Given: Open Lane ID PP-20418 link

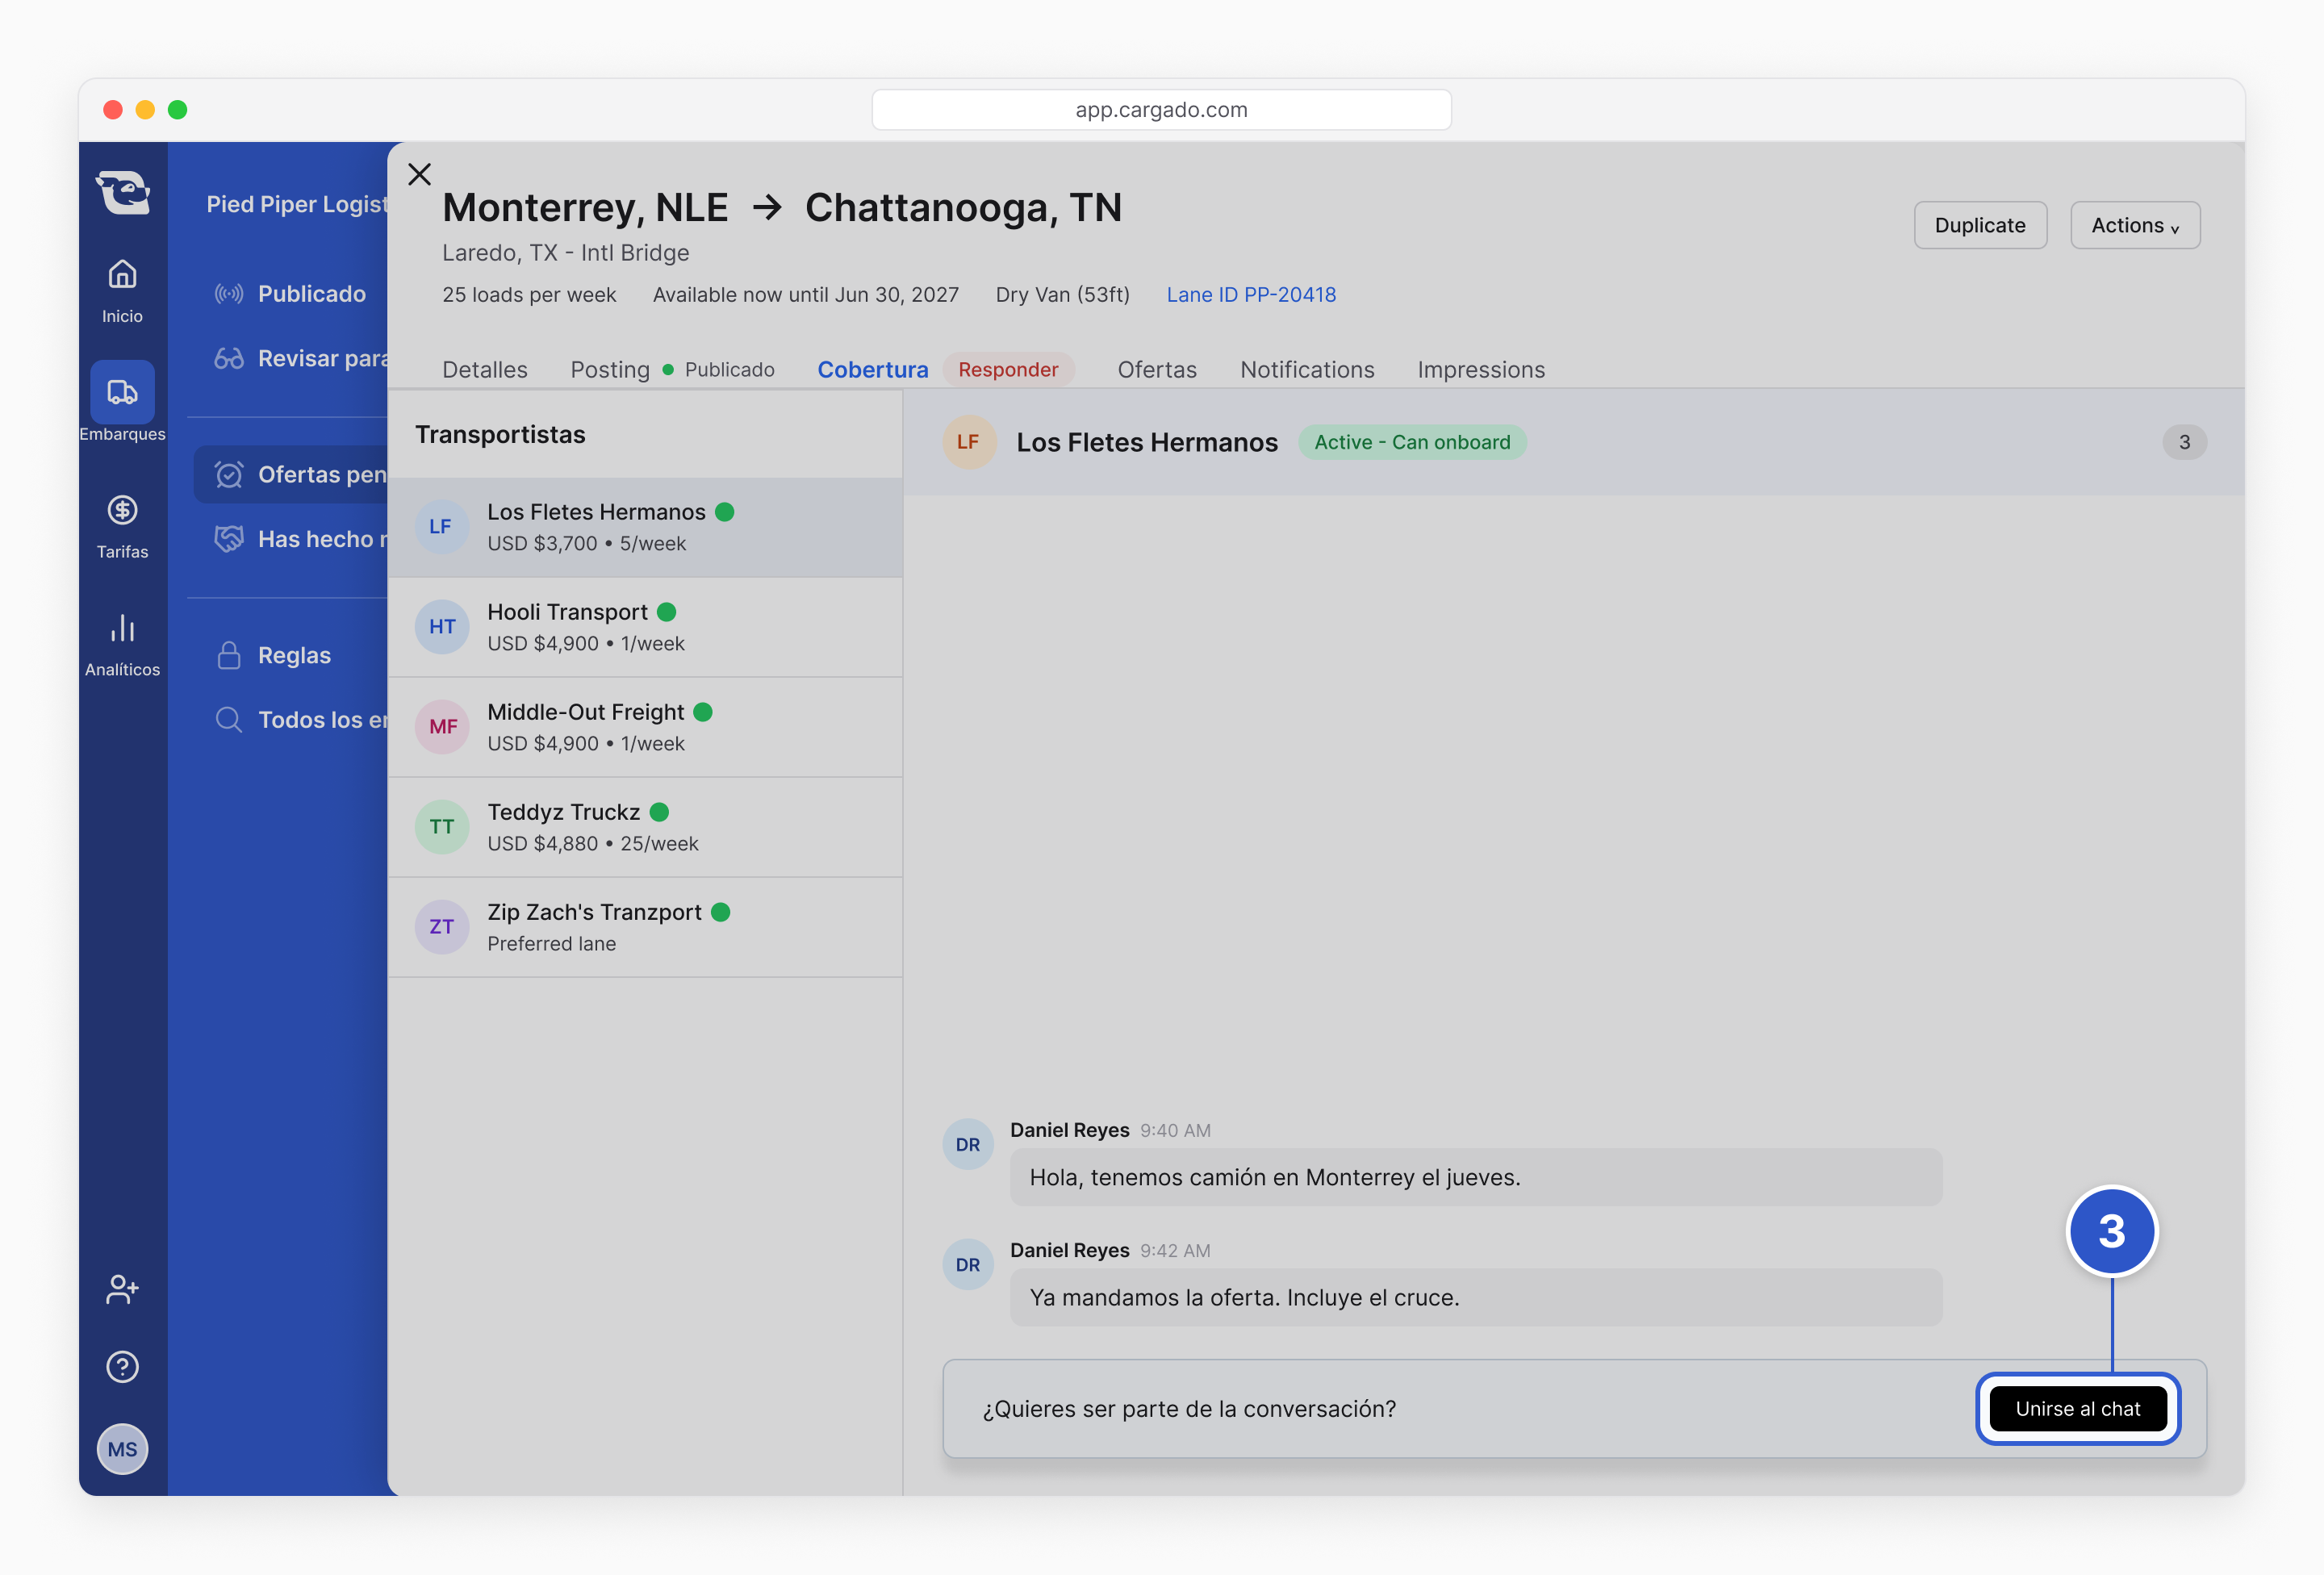Looking at the screenshot, I should coord(1251,294).
